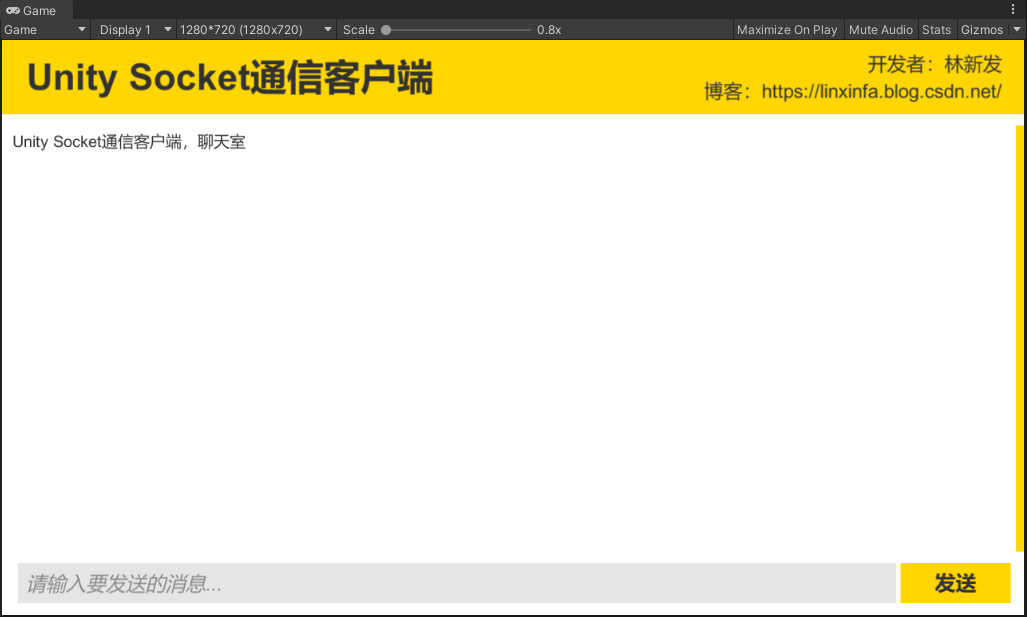Click the blog URL linxinfa.blog.csdn.net
This screenshot has height=617, width=1027.
pos(882,92)
